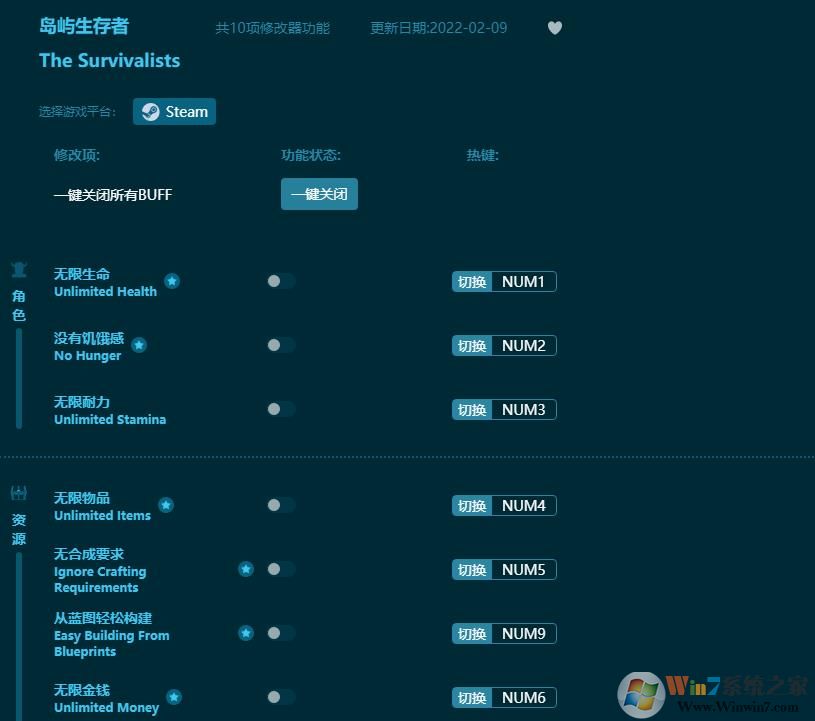Image resolution: width=815 pixels, height=721 pixels.
Task: Click 切换 button for NUM3 hotkey
Action: [472, 410]
